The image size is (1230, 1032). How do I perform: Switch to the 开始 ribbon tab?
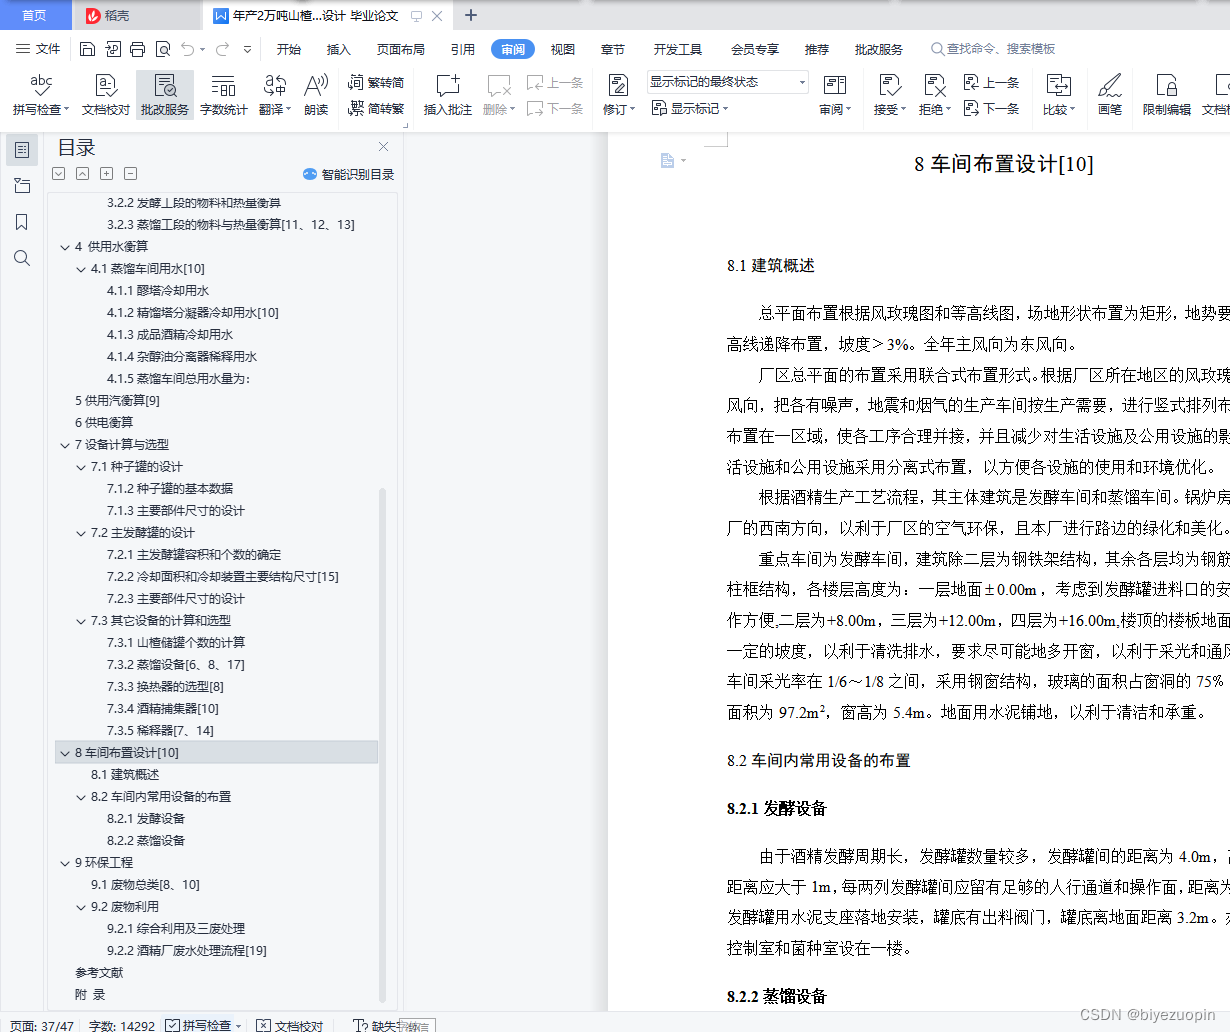pyautogui.click(x=289, y=49)
